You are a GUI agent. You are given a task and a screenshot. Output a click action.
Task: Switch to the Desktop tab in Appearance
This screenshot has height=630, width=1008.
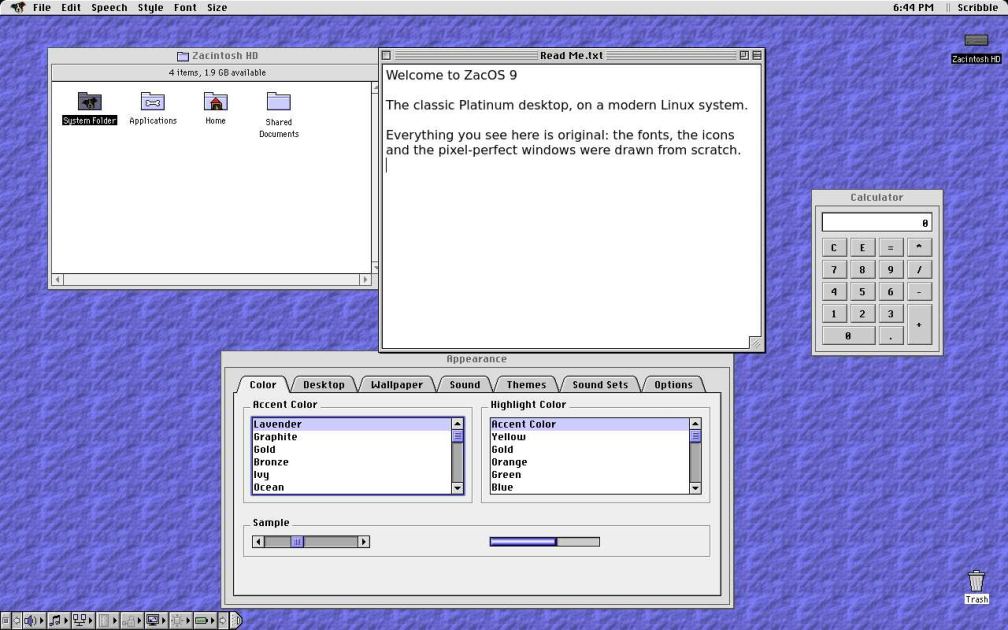323,384
